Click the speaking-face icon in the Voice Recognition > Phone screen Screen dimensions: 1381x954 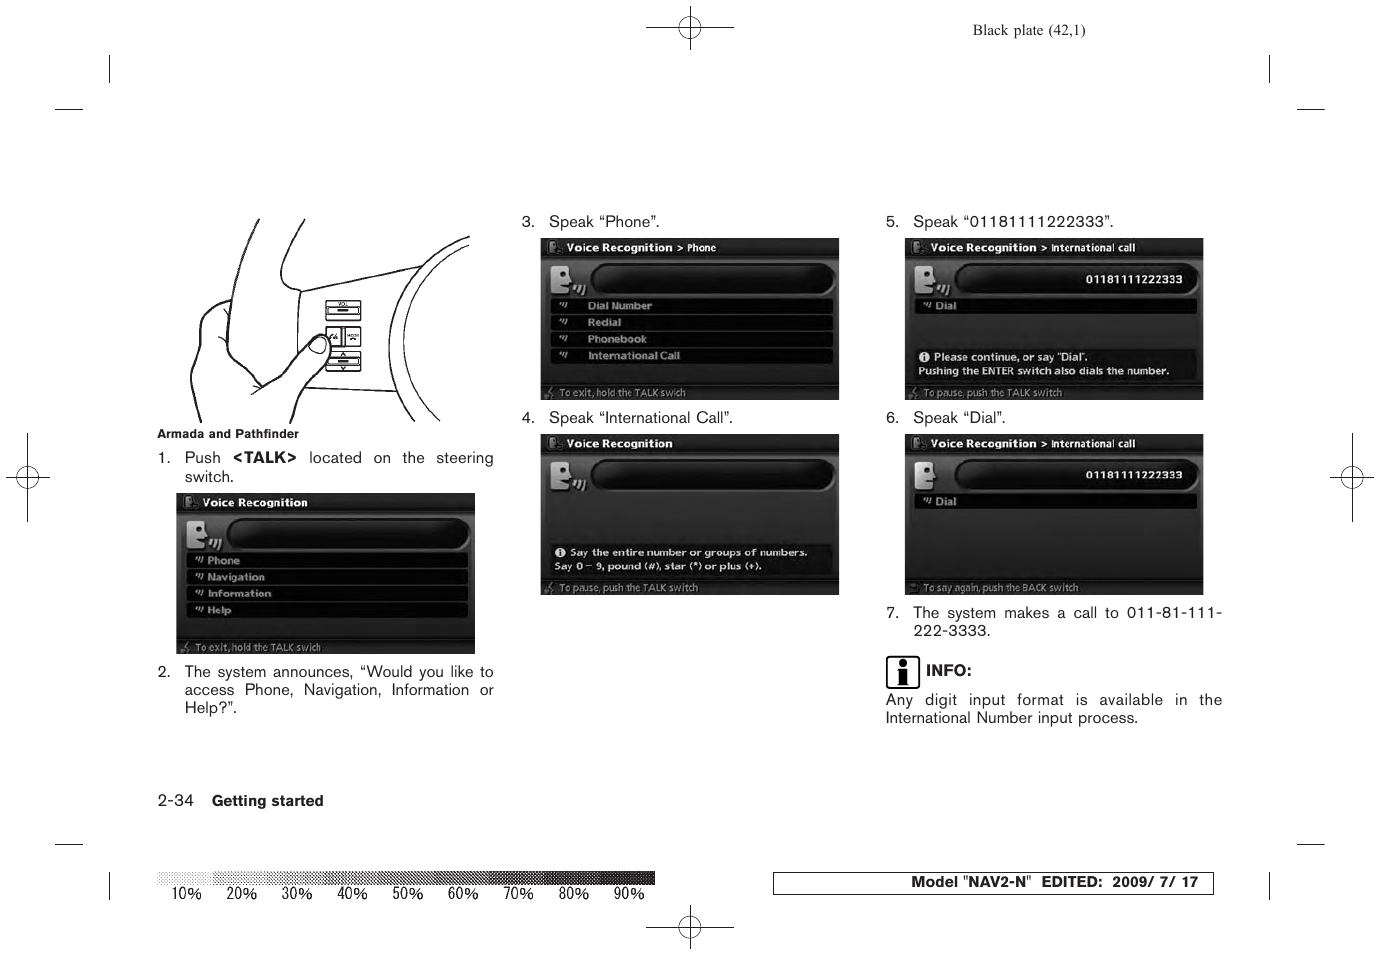566,281
